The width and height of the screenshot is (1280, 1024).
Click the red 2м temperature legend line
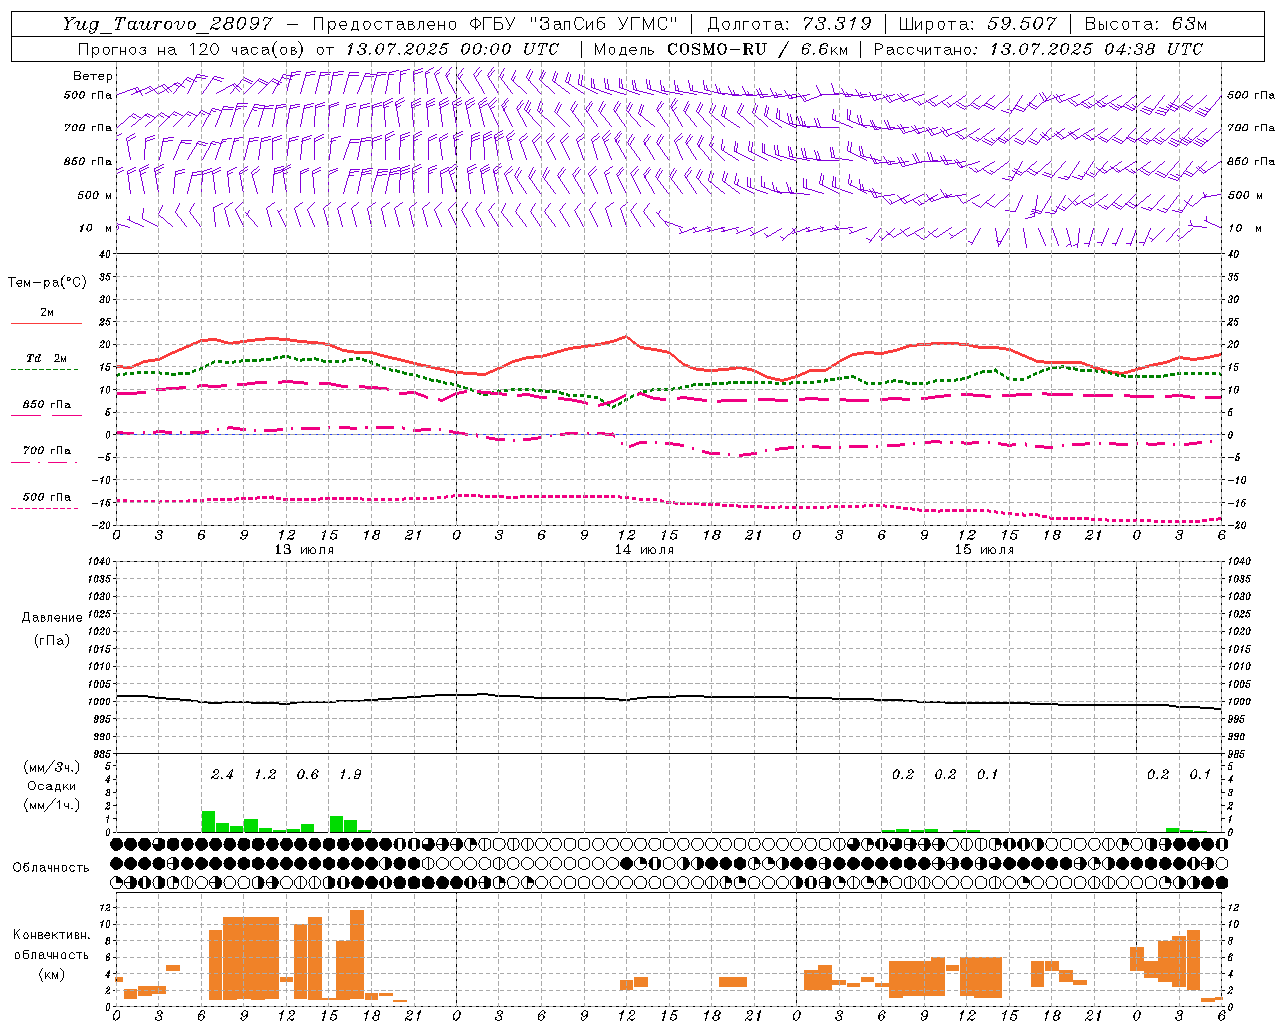coord(46,324)
